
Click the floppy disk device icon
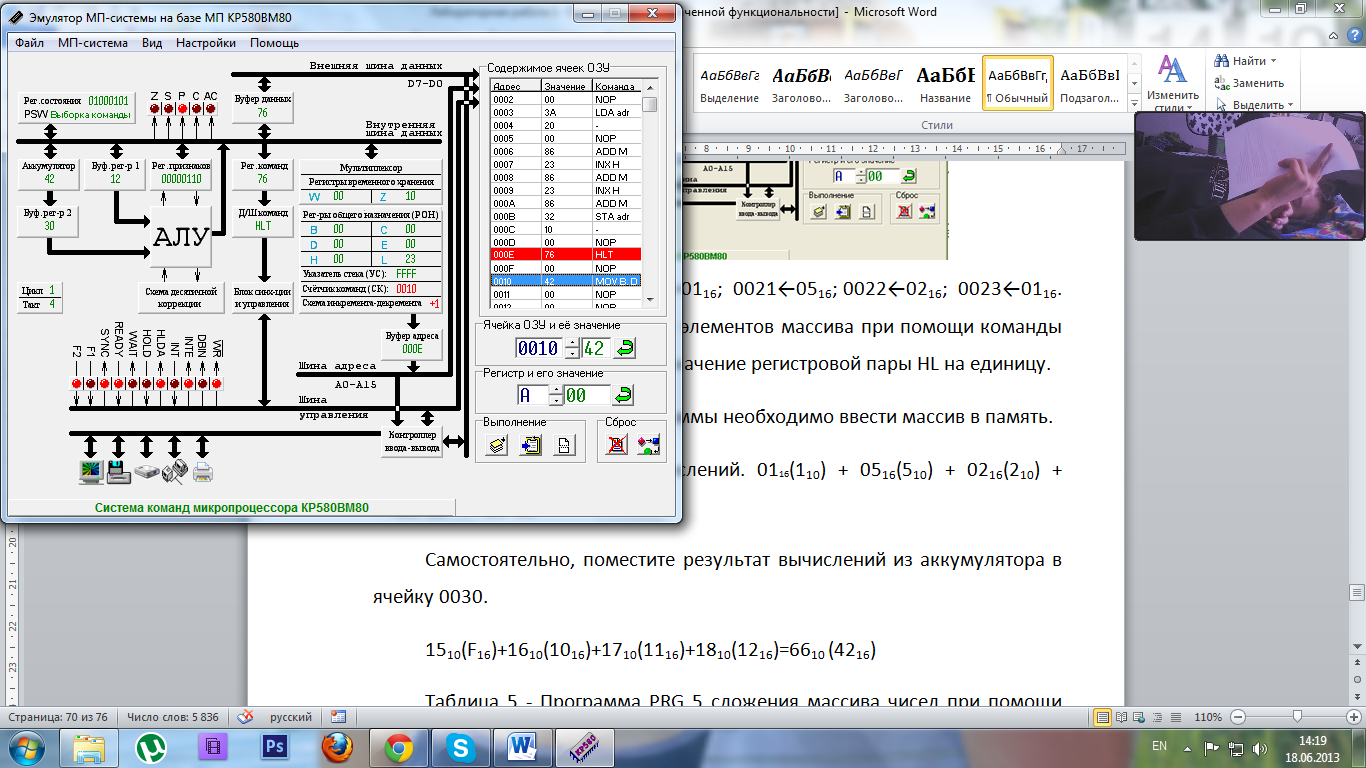(118, 473)
